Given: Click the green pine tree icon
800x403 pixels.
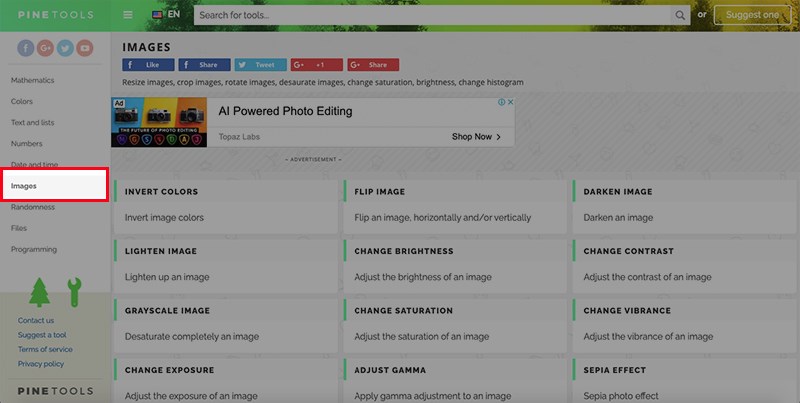Looking at the screenshot, I should [39, 292].
